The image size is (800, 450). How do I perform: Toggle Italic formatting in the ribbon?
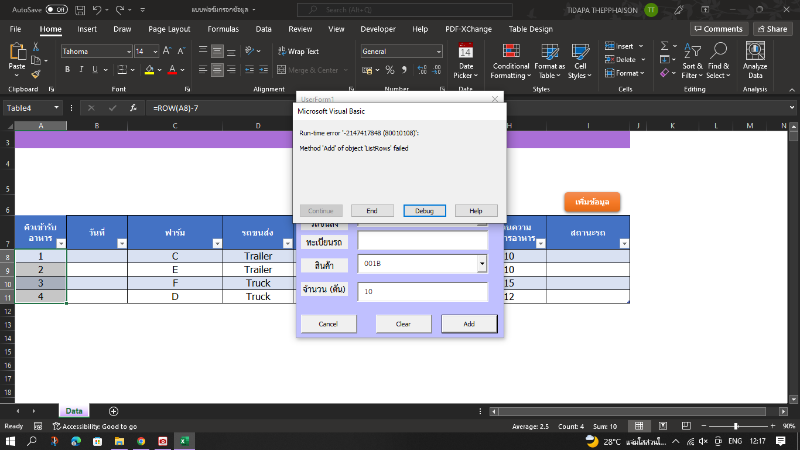81,69
